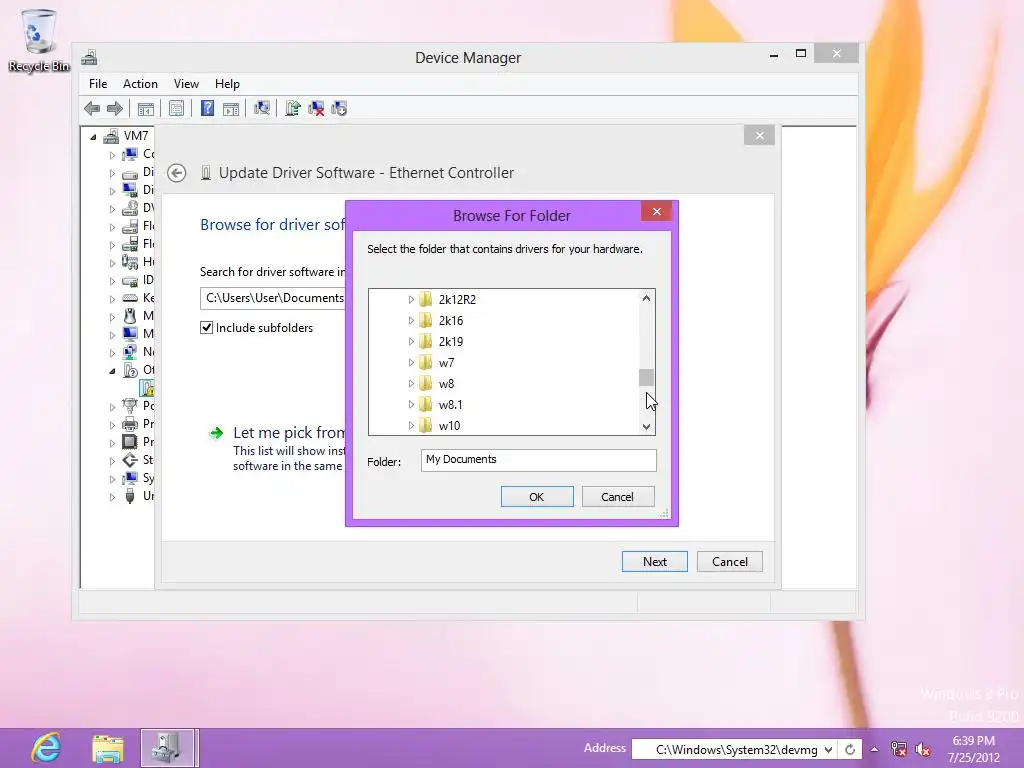Toggle the Include subfolders checkbox

(206, 328)
